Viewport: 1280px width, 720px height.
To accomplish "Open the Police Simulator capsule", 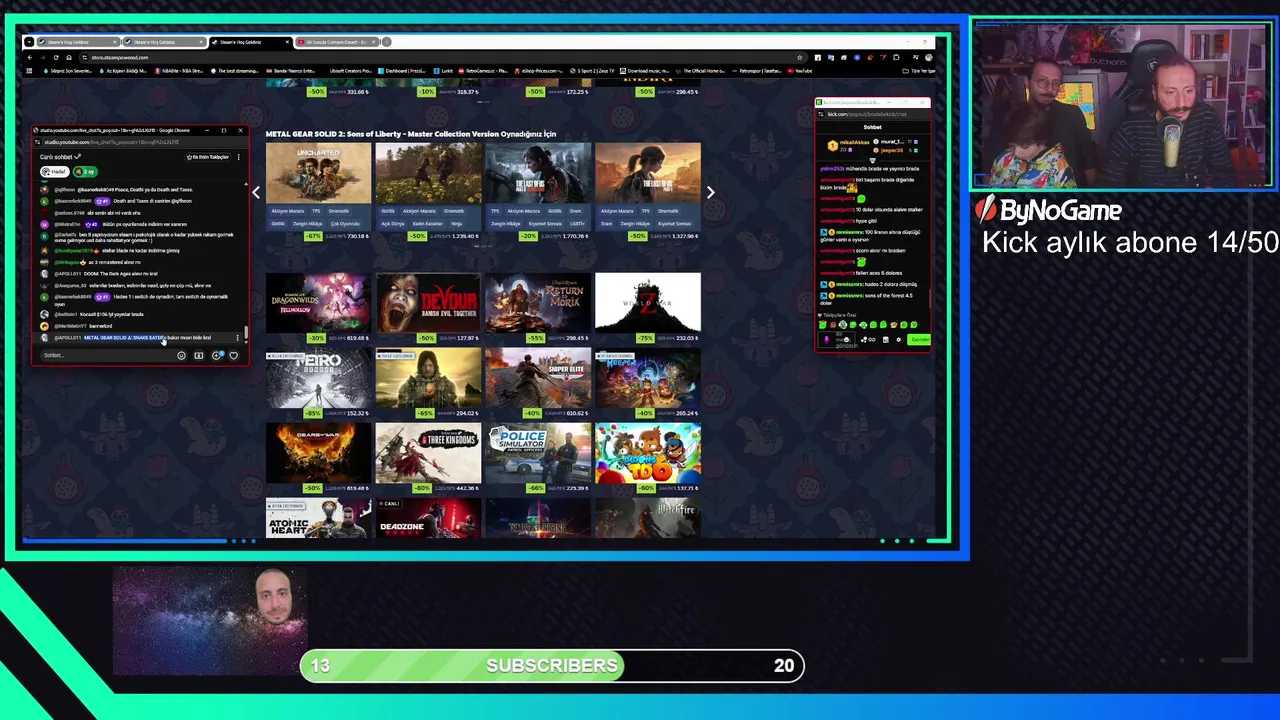I will [538, 453].
